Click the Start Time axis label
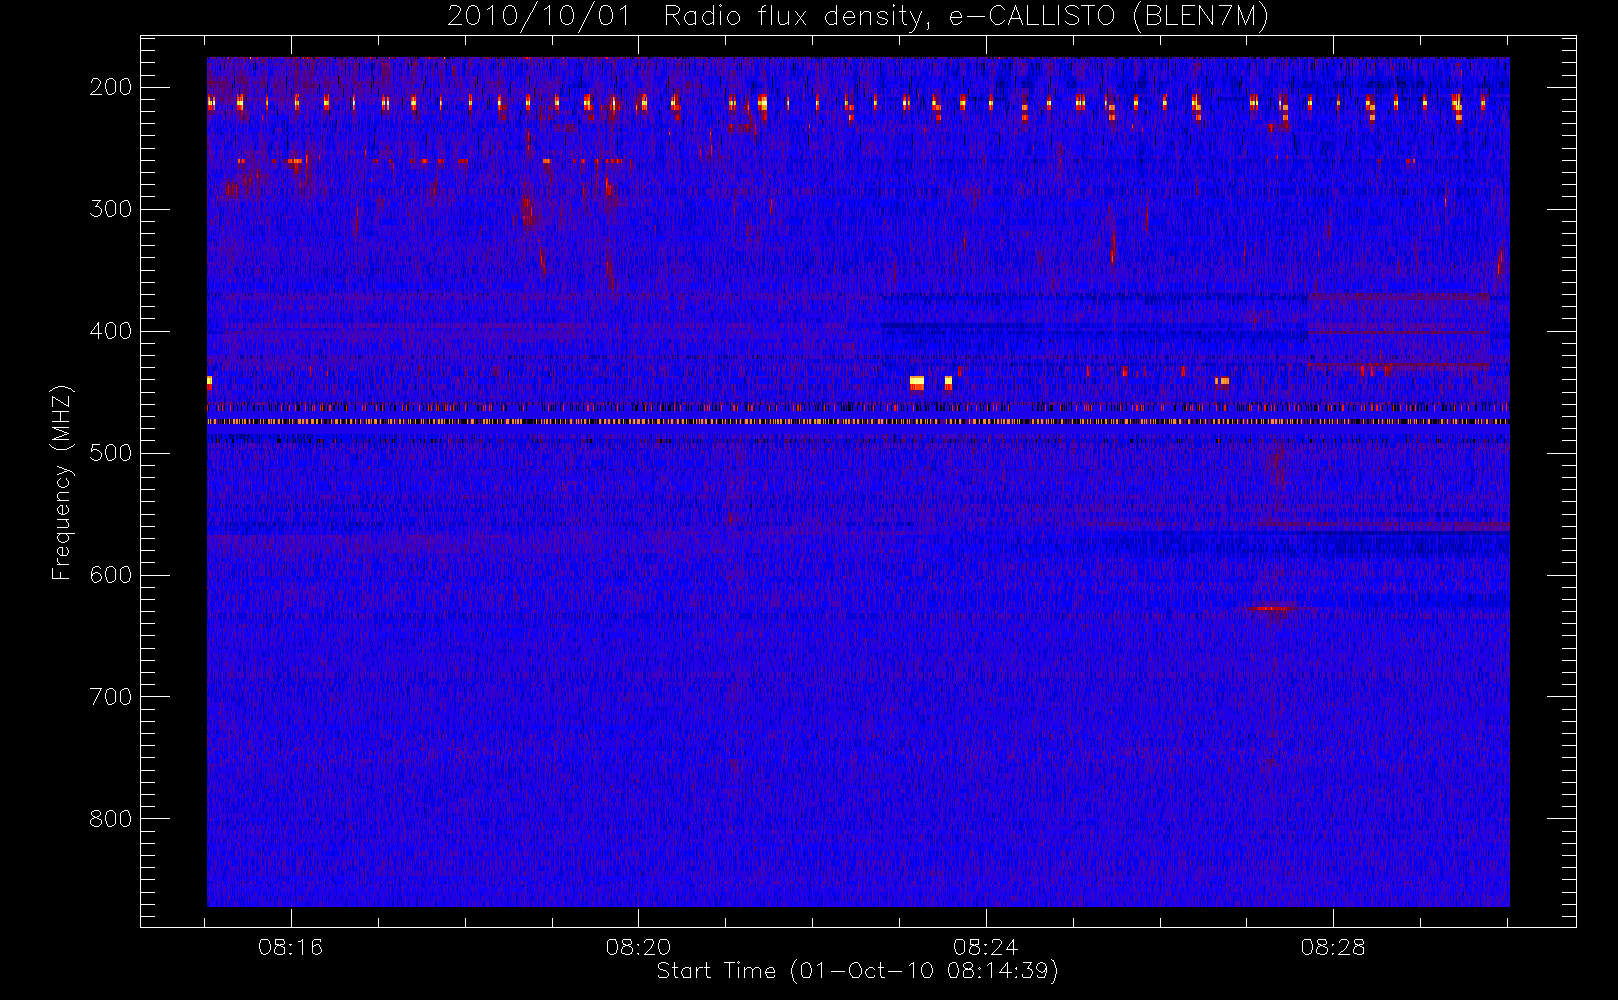 (858, 971)
